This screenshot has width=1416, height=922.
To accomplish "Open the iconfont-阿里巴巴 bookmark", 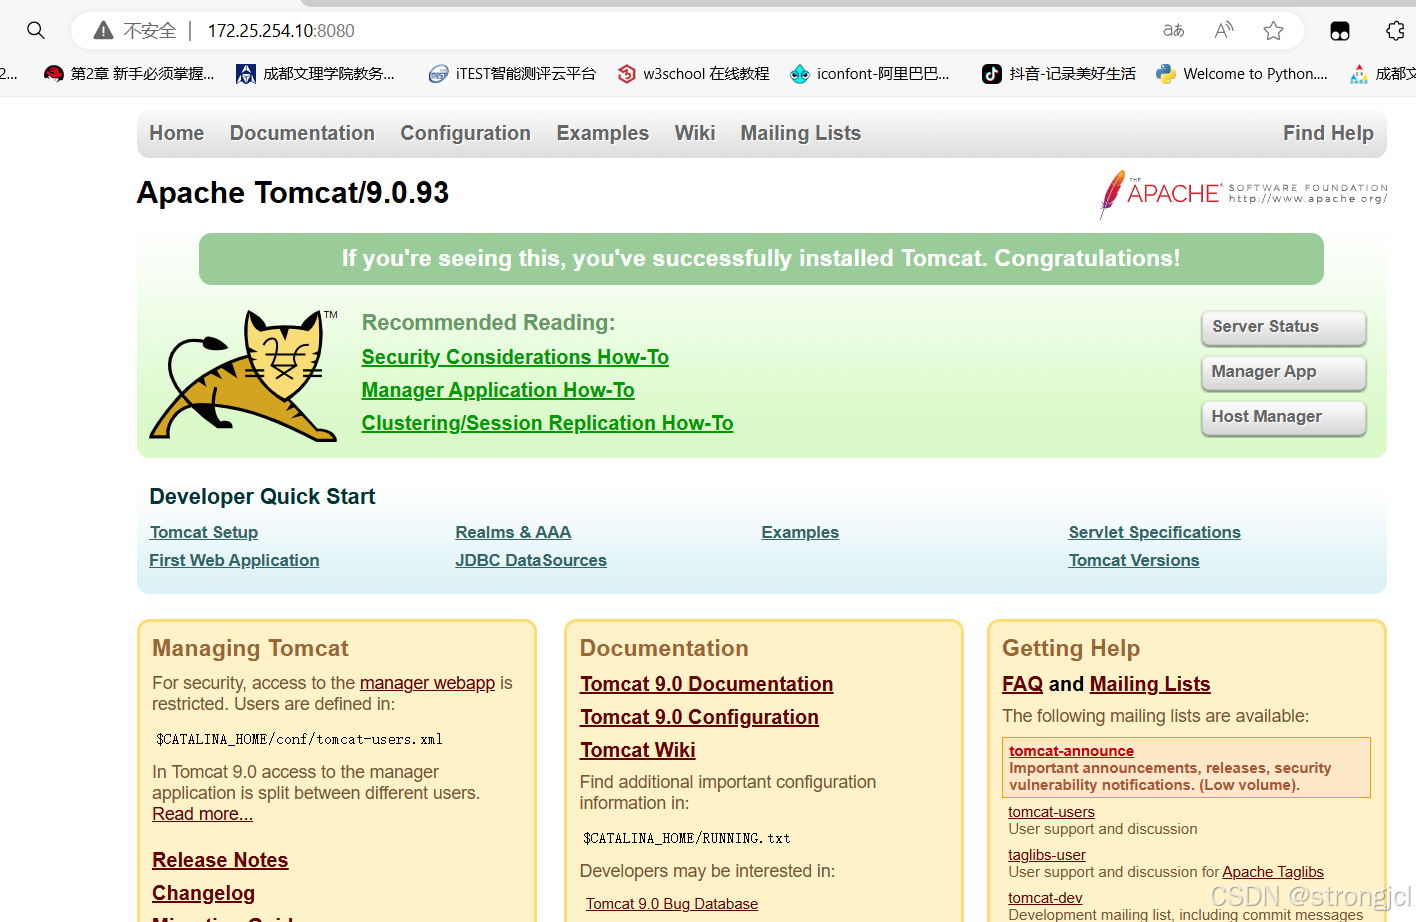I will 870,73.
